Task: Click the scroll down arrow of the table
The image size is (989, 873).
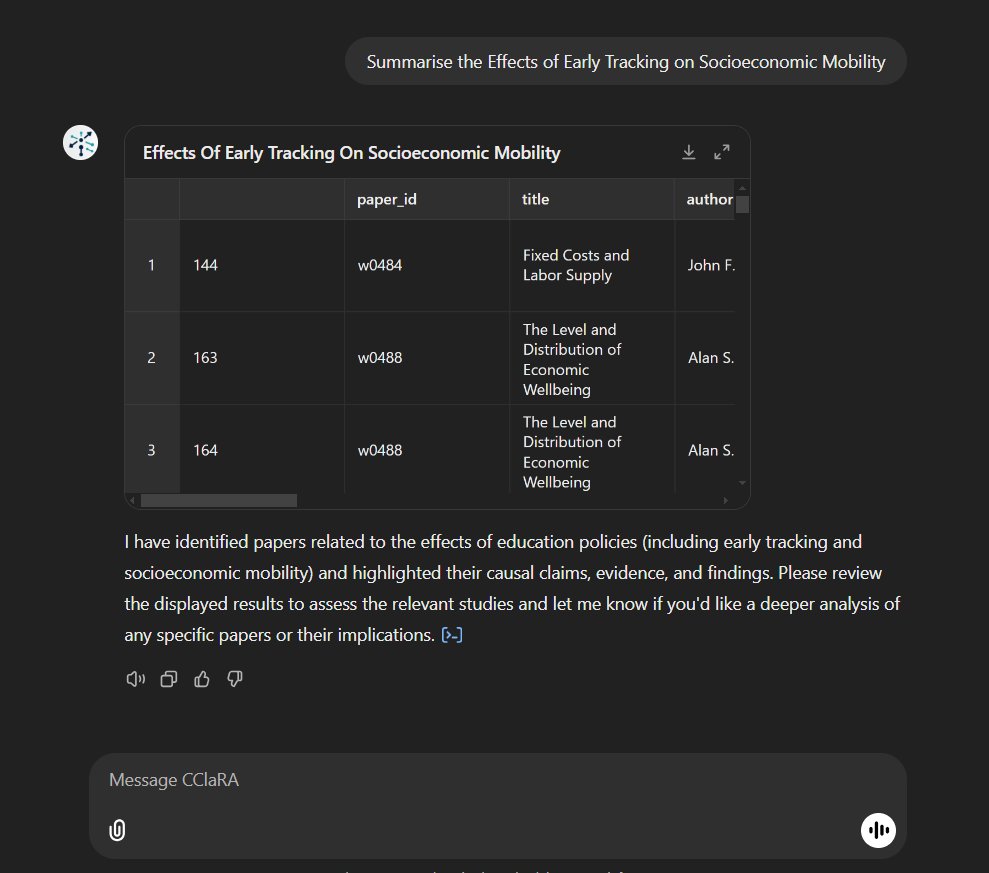Action: (x=742, y=483)
